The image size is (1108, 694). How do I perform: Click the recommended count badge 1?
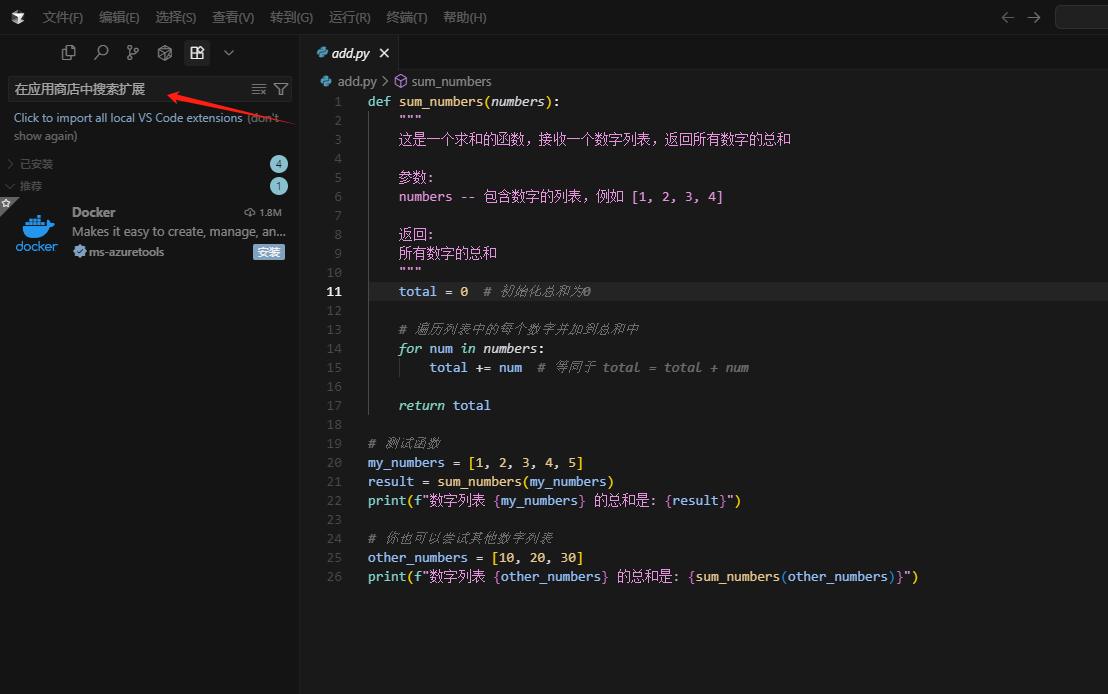point(278,186)
